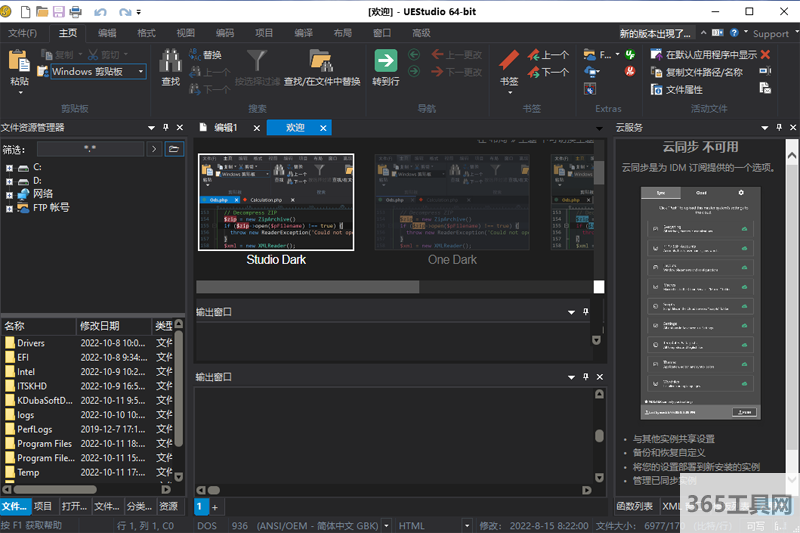This screenshot has height=533, width=800.
Task: Click the save icon in the title bar
Action: 58,11
